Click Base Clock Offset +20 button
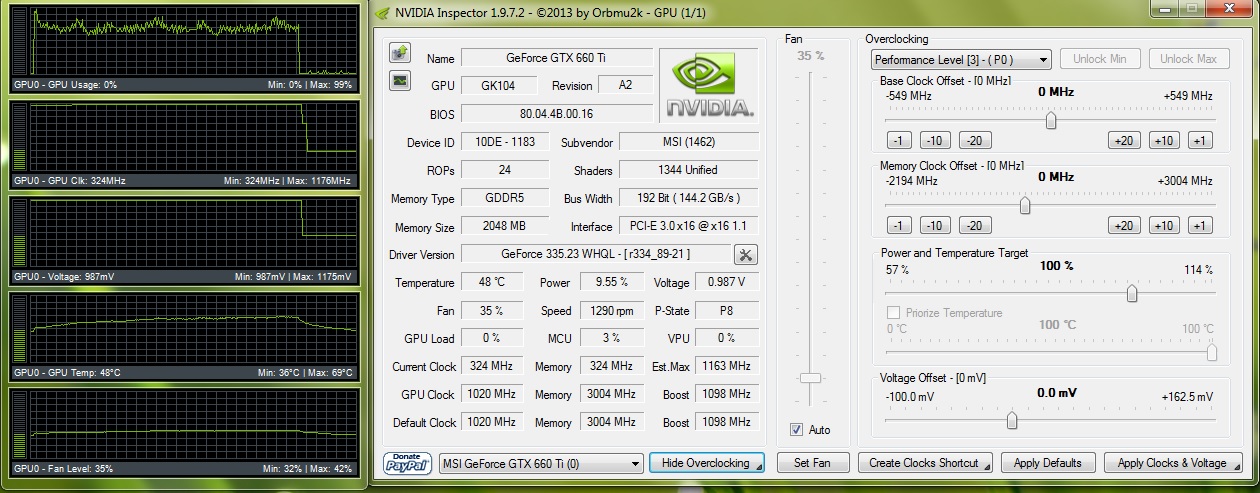Viewport: 1260px width, 493px height. [x=1124, y=141]
